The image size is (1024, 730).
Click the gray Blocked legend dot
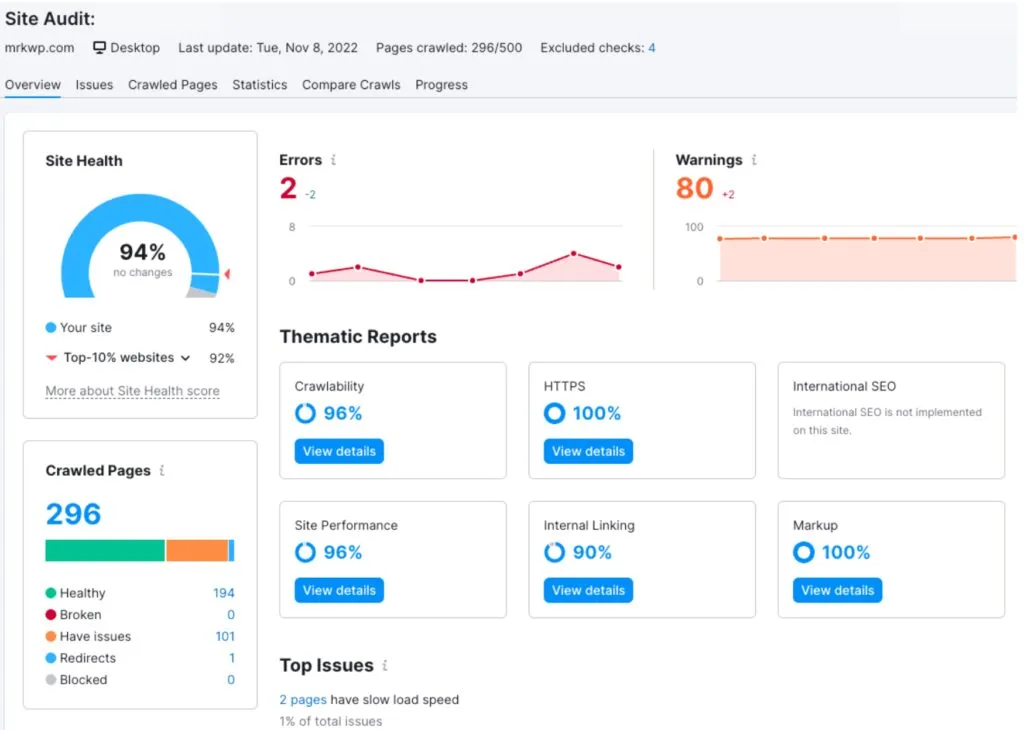coord(51,680)
